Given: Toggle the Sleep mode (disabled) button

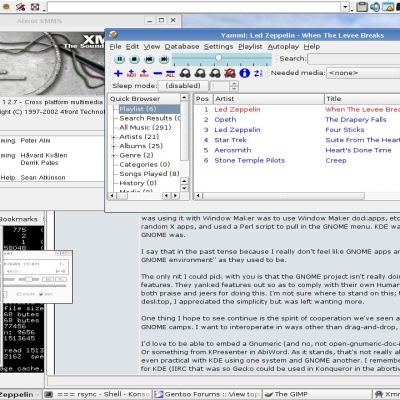Looking at the screenshot, I should (x=183, y=86).
